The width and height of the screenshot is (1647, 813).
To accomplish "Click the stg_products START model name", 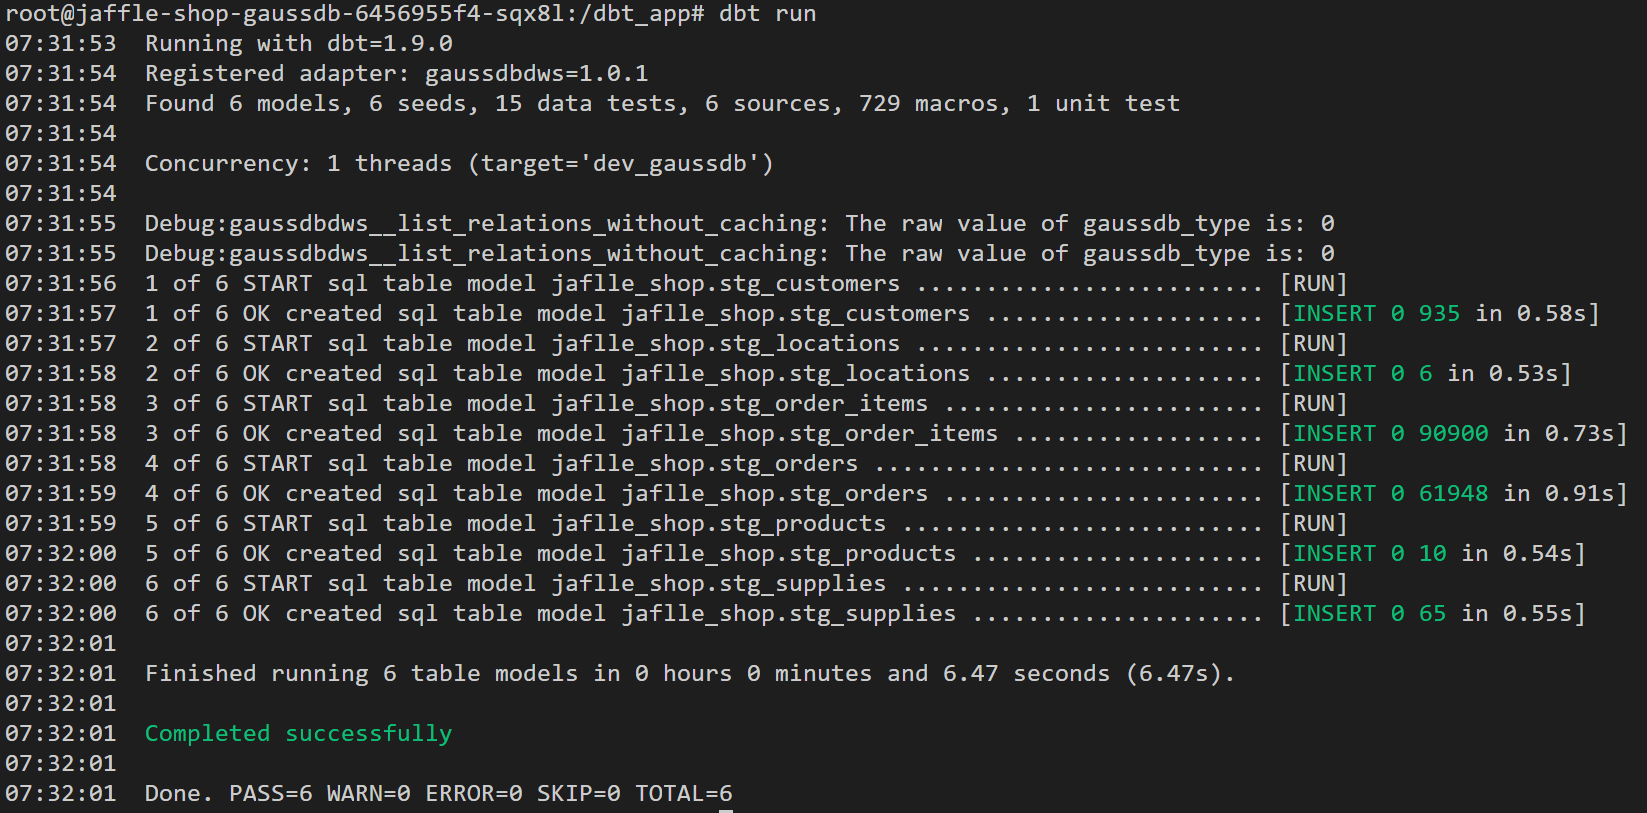I will coord(718,524).
